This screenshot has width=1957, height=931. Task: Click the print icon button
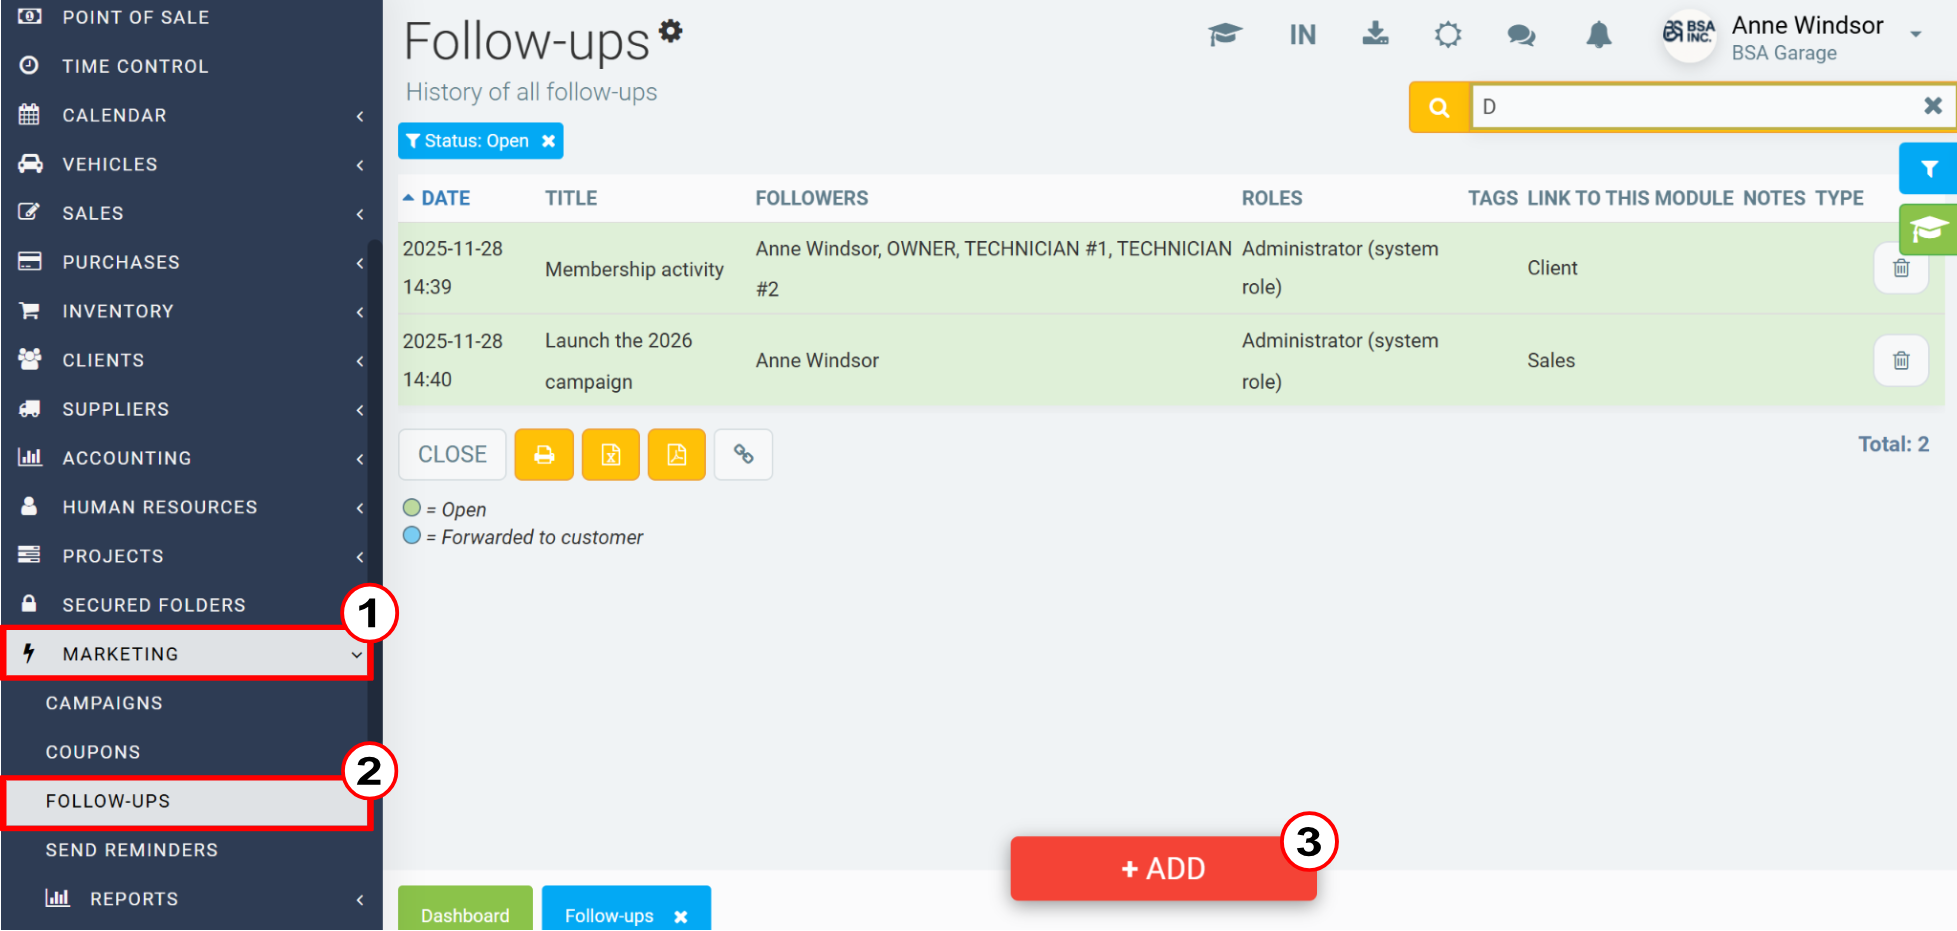(544, 455)
